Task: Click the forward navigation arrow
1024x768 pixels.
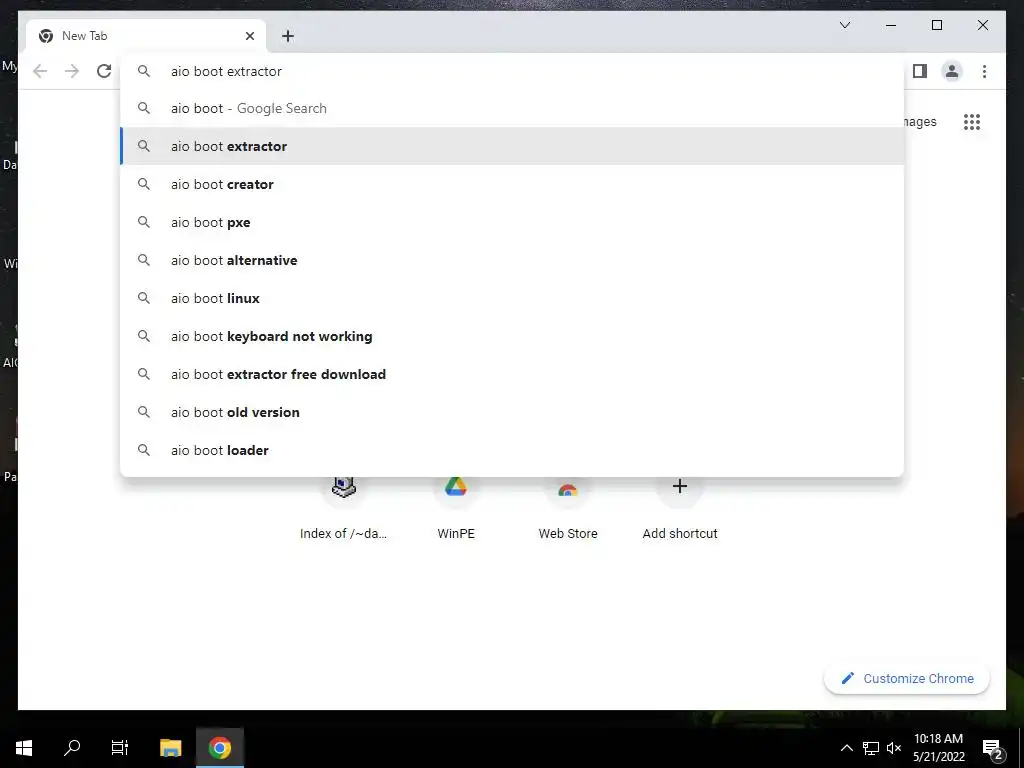Action: point(72,71)
